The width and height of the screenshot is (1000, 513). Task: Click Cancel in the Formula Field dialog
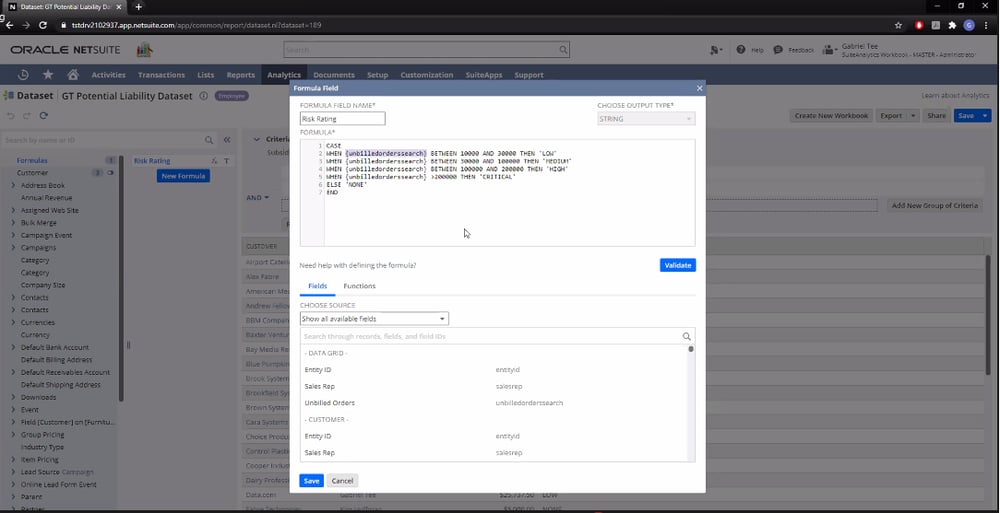tap(342, 480)
